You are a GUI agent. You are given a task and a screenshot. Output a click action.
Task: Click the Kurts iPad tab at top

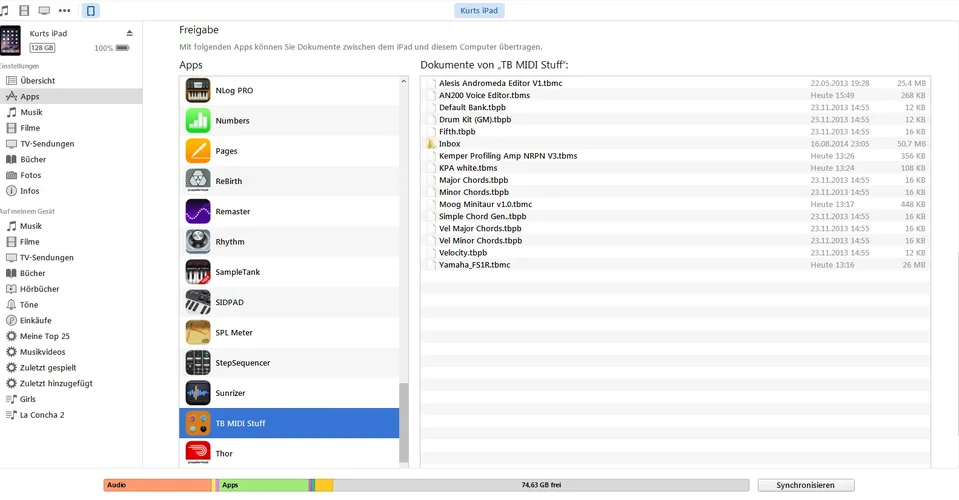tap(479, 10)
